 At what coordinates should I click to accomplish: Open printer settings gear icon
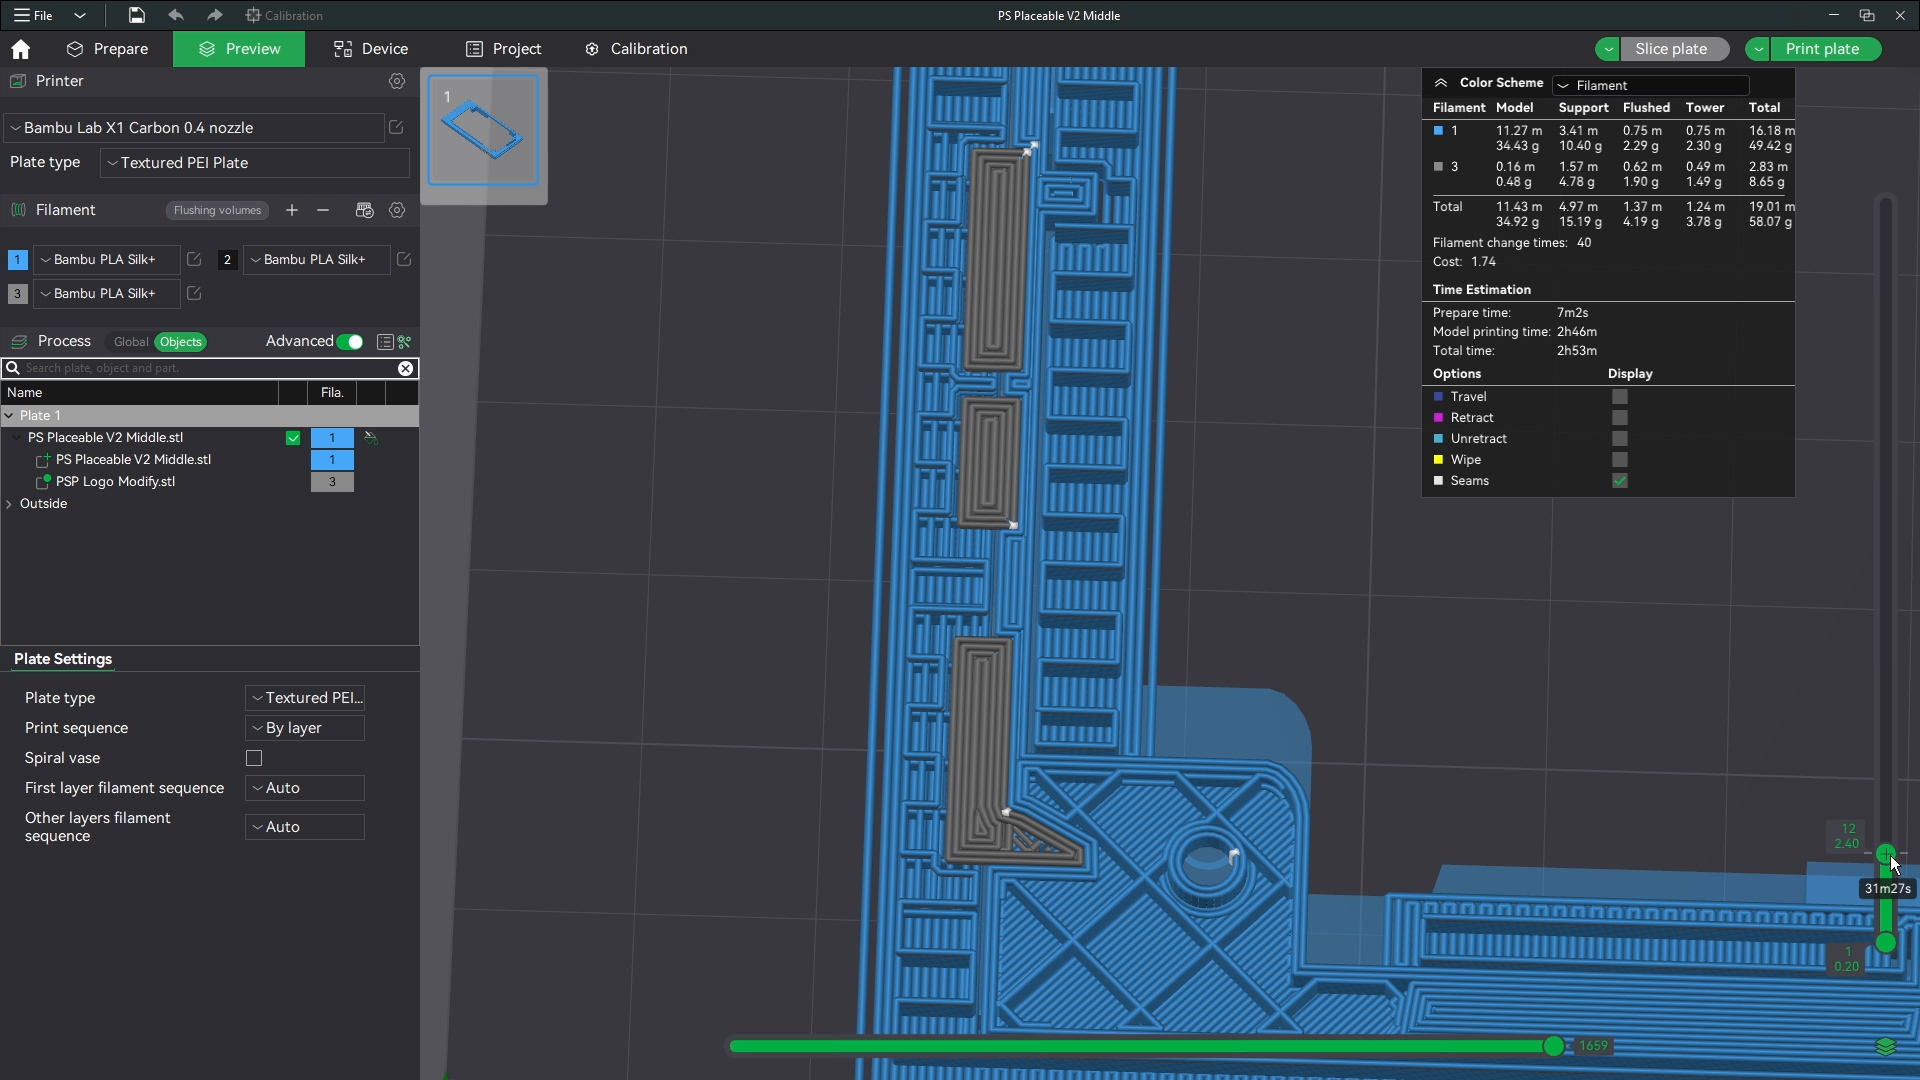397,81
